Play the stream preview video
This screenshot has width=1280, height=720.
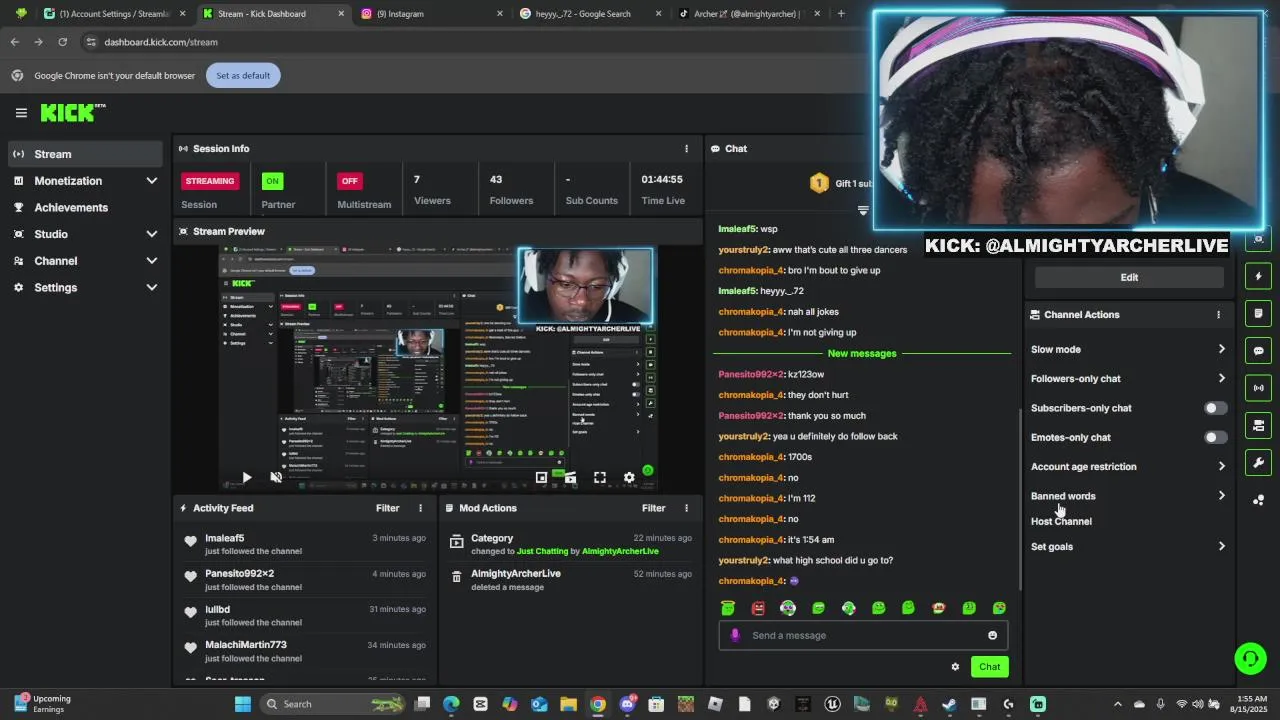(247, 478)
